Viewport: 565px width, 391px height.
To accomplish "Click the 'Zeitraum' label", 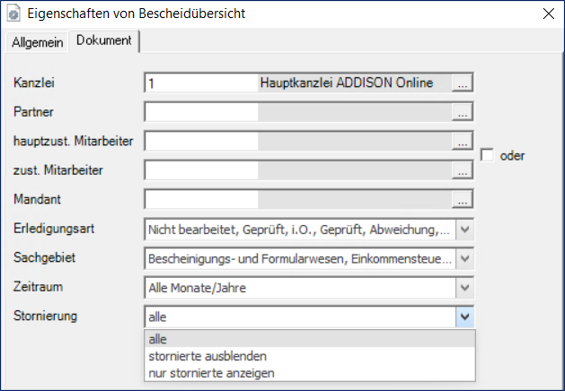I will [x=38, y=287].
